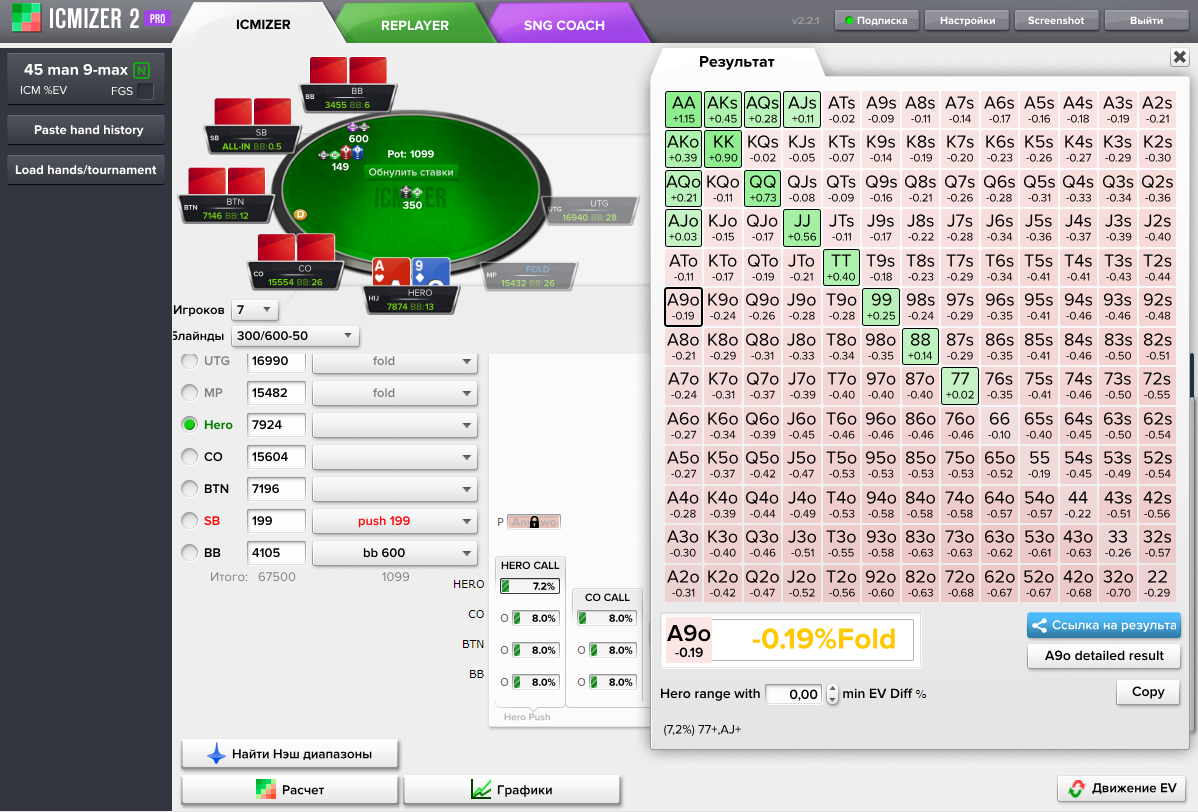Click the Выйти logout button

pyautogui.click(x=1146, y=21)
